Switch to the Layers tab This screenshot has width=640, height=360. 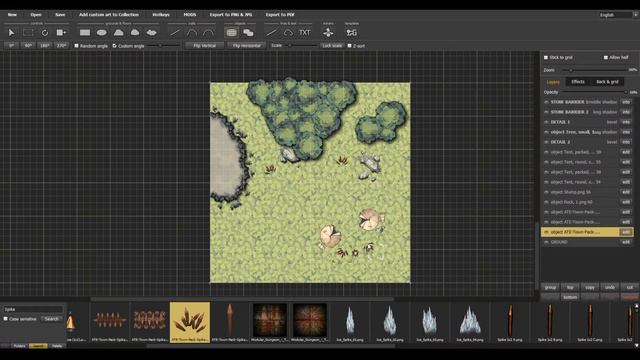[553, 82]
